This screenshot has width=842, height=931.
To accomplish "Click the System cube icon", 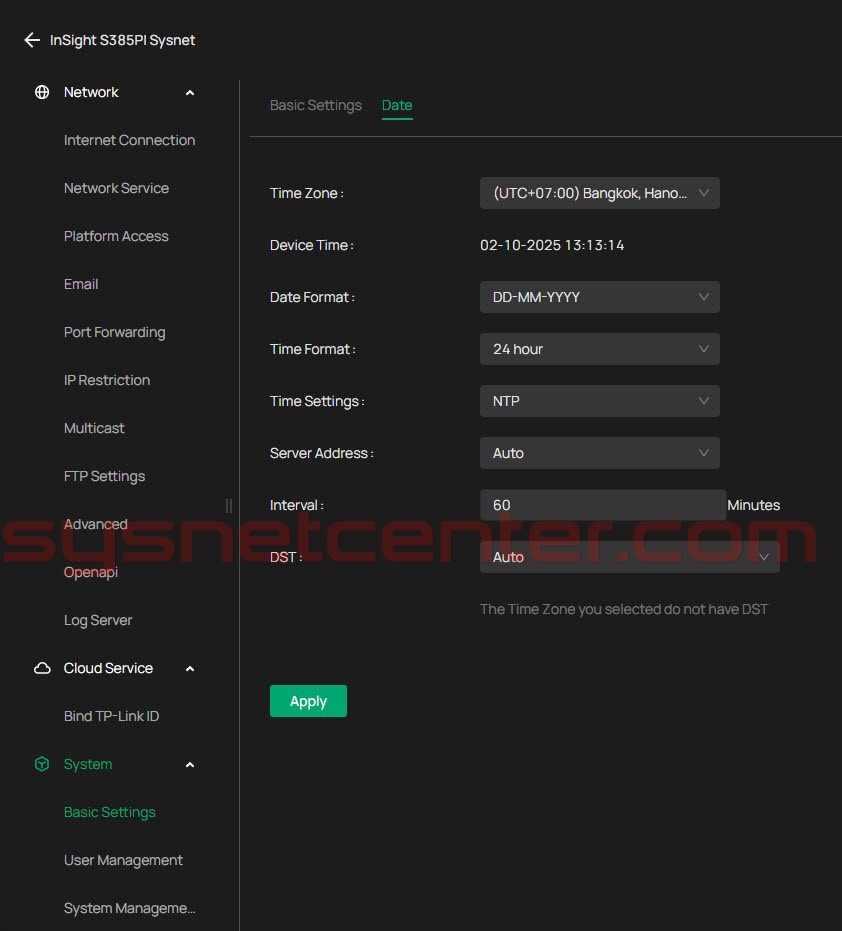I will [x=42, y=765].
